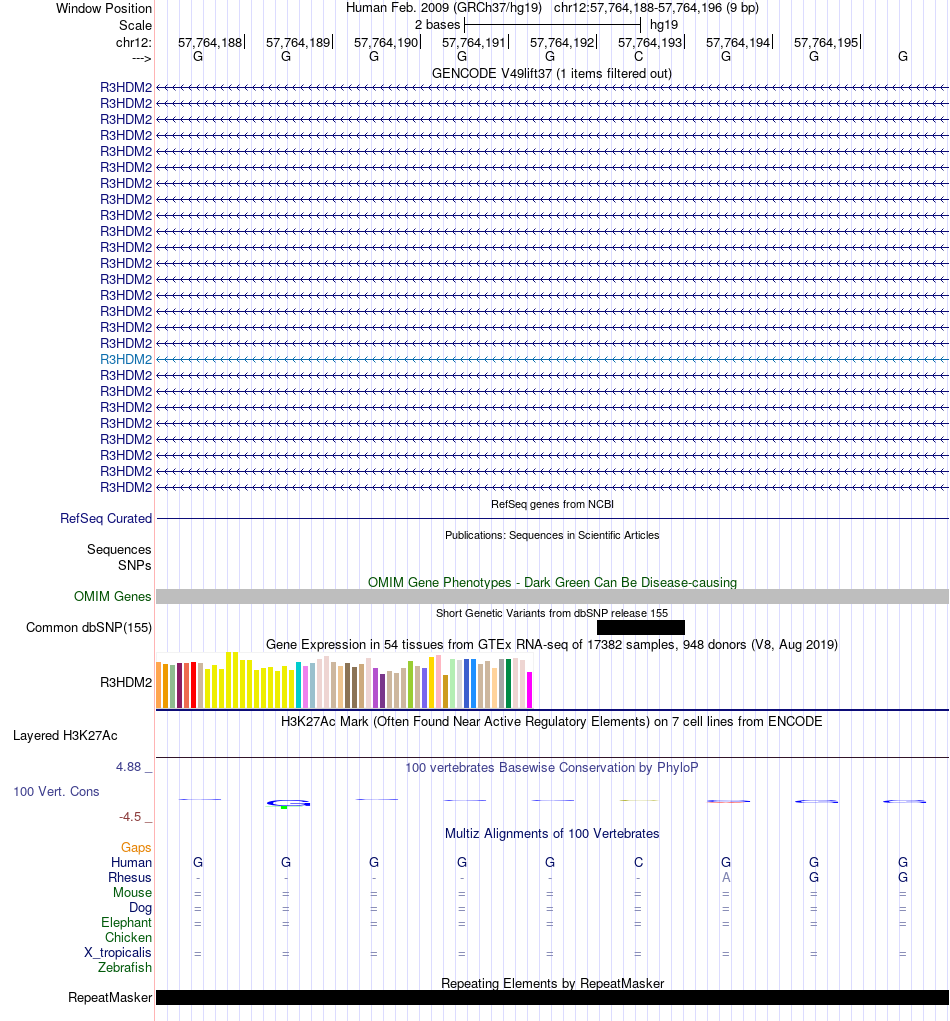Viewport: 950px width, 1021px height.
Task: Click the Gaps row label
Action: [136, 847]
